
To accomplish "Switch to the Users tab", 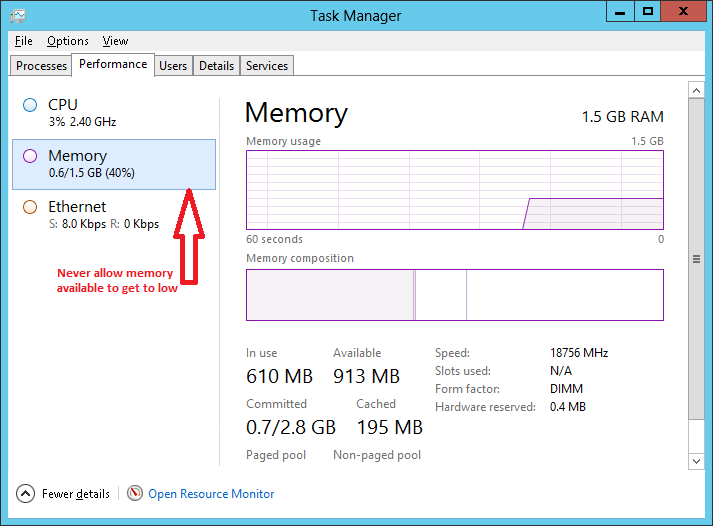I will pos(173,66).
